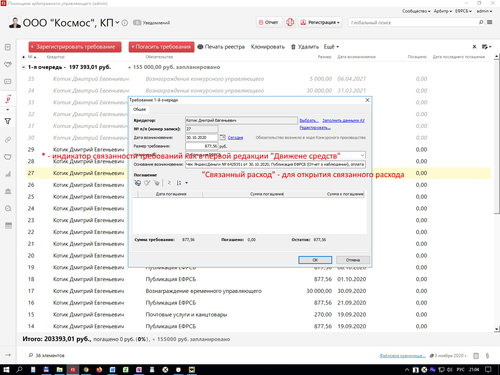Click the Редактировать... link
Viewport: 500px width, 375px height.
[x=315, y=128]
